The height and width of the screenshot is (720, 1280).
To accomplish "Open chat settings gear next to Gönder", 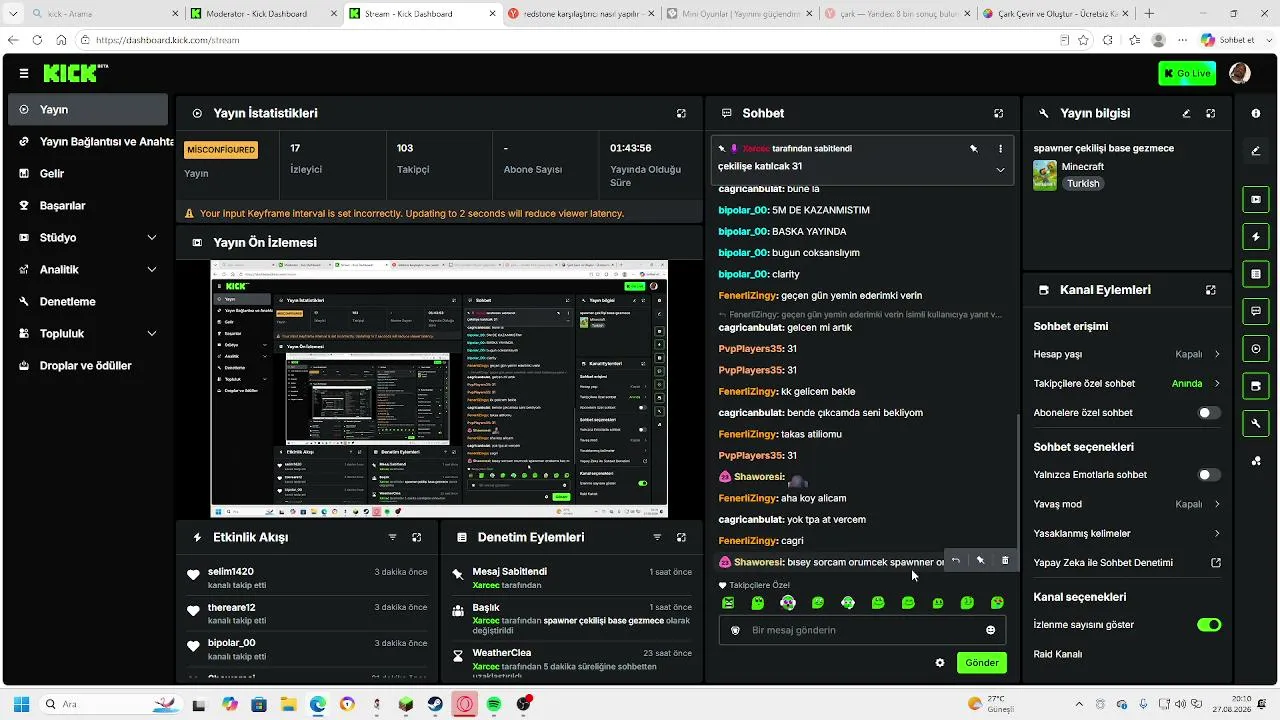I will tap(940, 663).
